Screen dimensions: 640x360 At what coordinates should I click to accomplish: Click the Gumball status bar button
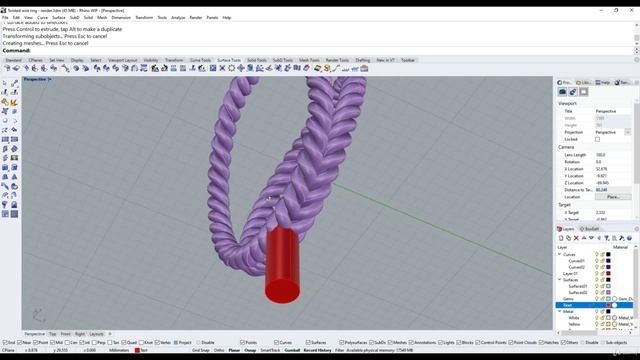292,350
